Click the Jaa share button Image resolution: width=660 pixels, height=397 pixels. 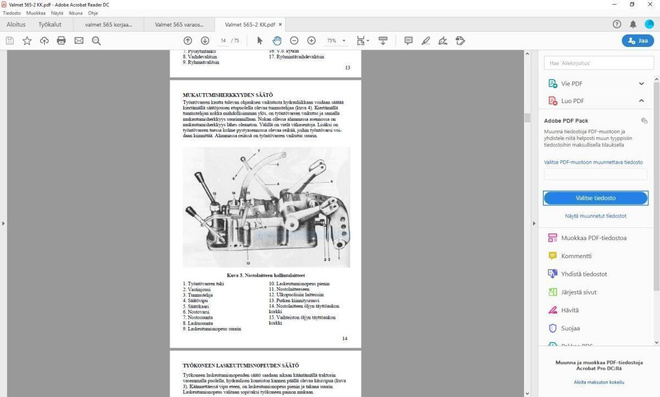(638, 41)
